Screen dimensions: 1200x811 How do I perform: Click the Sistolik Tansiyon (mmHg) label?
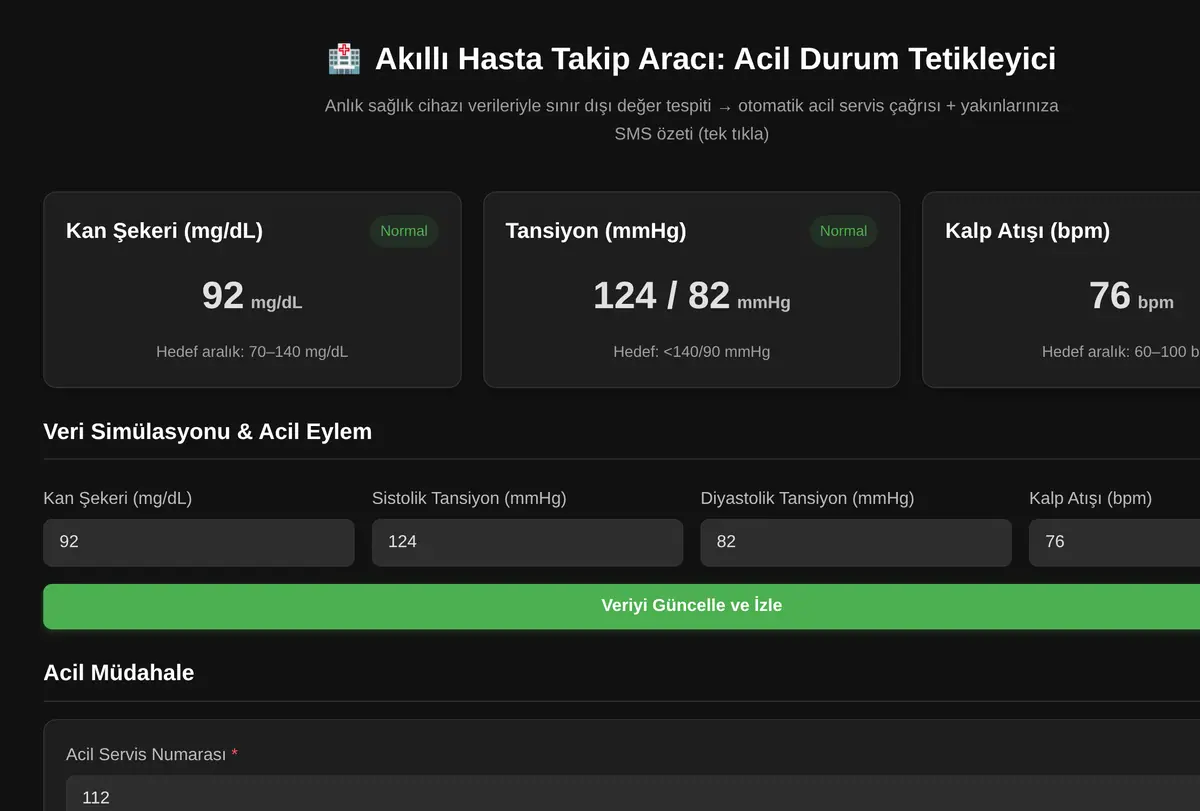tap(469, 498)
